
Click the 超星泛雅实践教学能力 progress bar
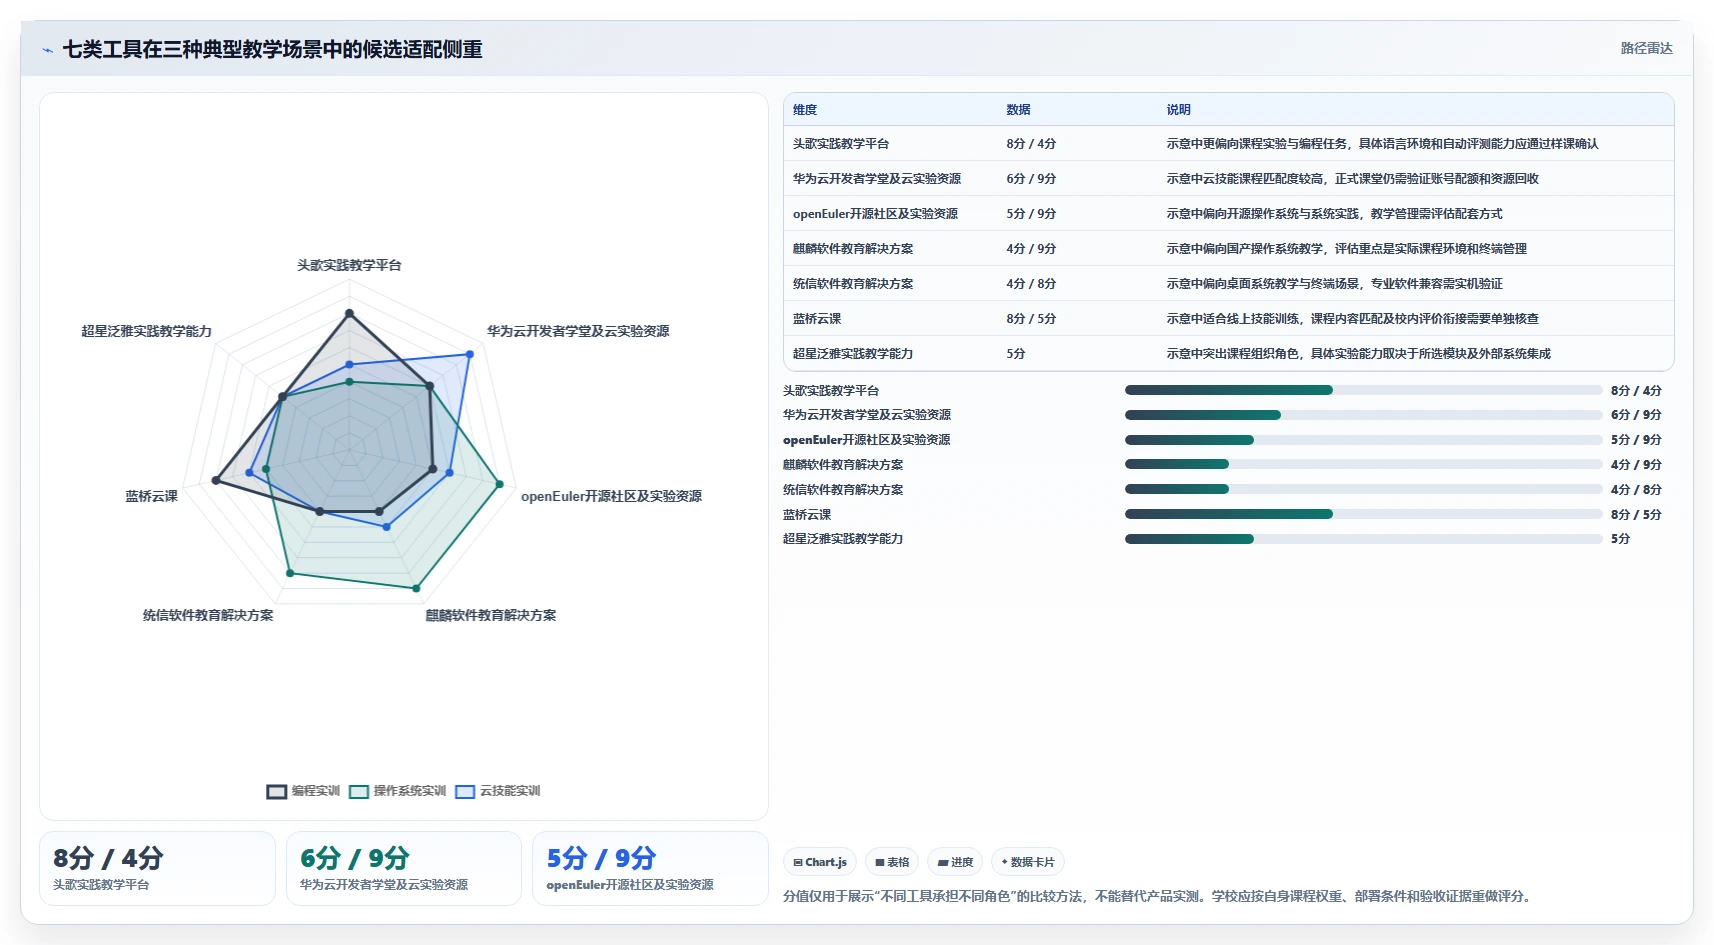(1363, 539)
